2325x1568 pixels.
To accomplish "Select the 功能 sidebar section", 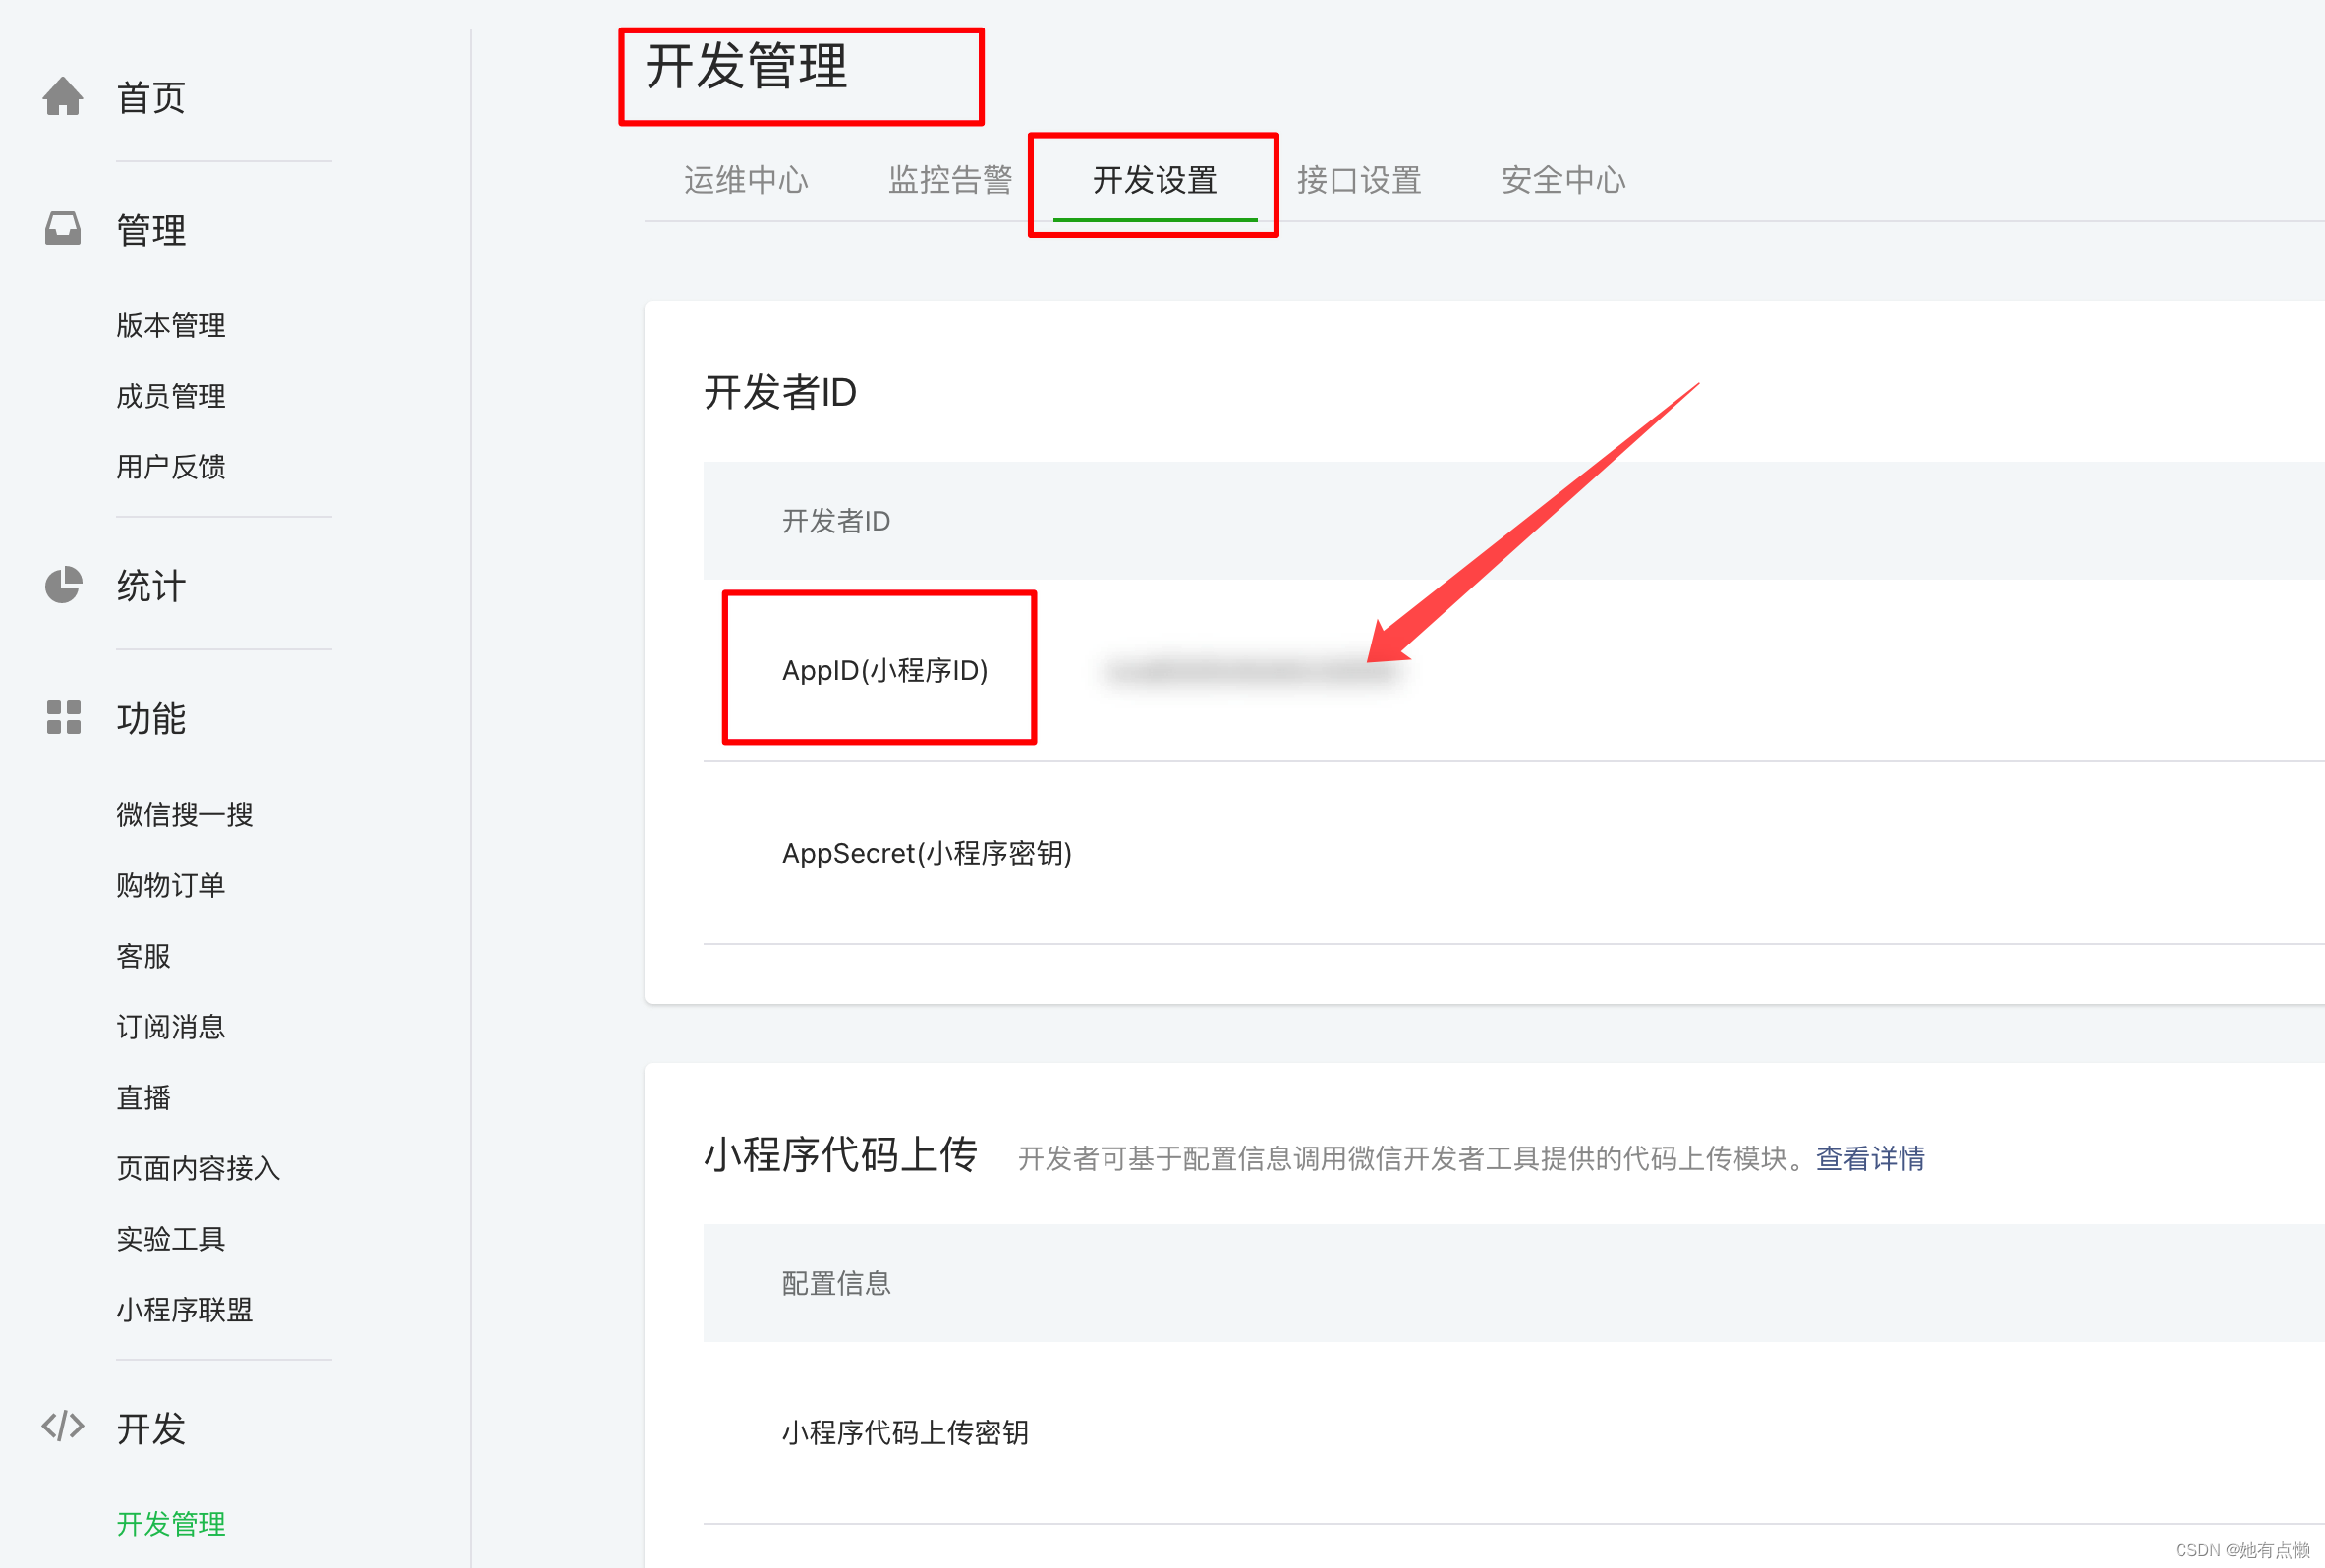I will click(151, 718).
